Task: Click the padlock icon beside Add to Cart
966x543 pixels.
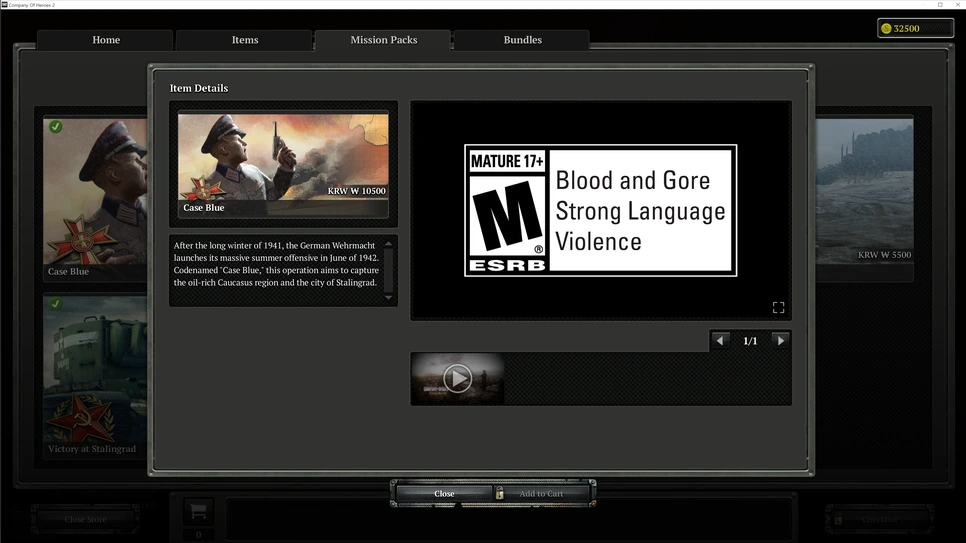Action: (x=500, y=494)
